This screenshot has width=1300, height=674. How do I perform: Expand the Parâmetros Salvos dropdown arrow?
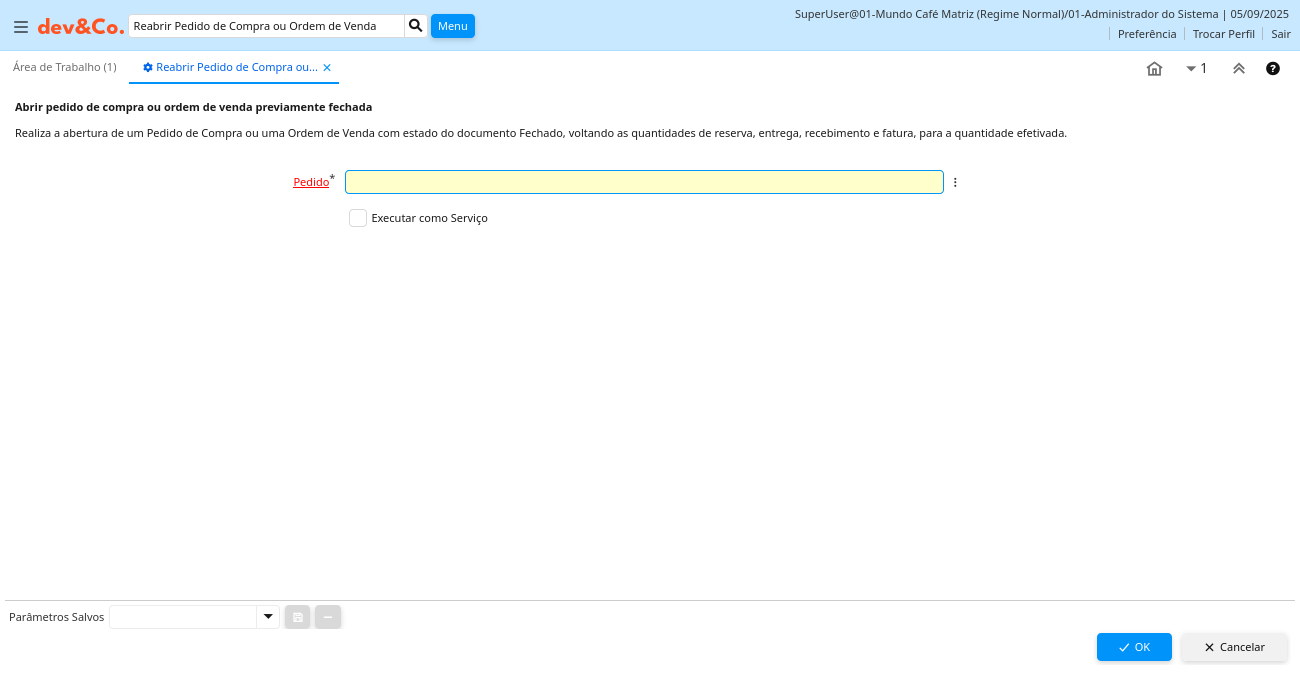click(x=267, y=617)
